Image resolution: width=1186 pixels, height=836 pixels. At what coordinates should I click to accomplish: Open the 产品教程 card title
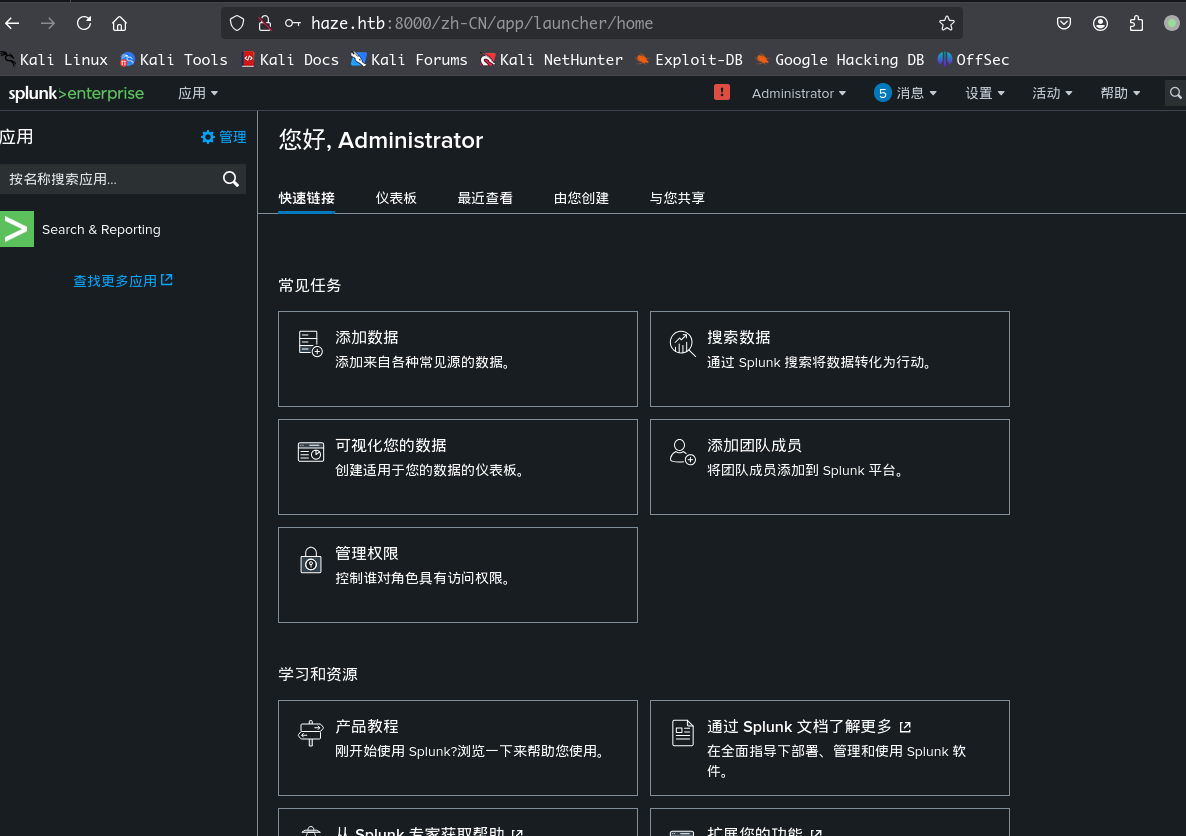click(x=367, y=727)
